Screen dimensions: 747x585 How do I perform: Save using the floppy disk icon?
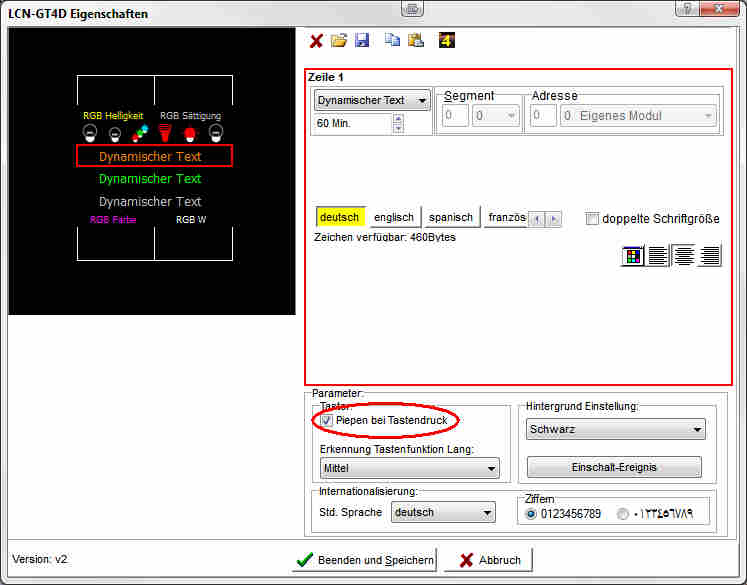(x=362, y=41)
